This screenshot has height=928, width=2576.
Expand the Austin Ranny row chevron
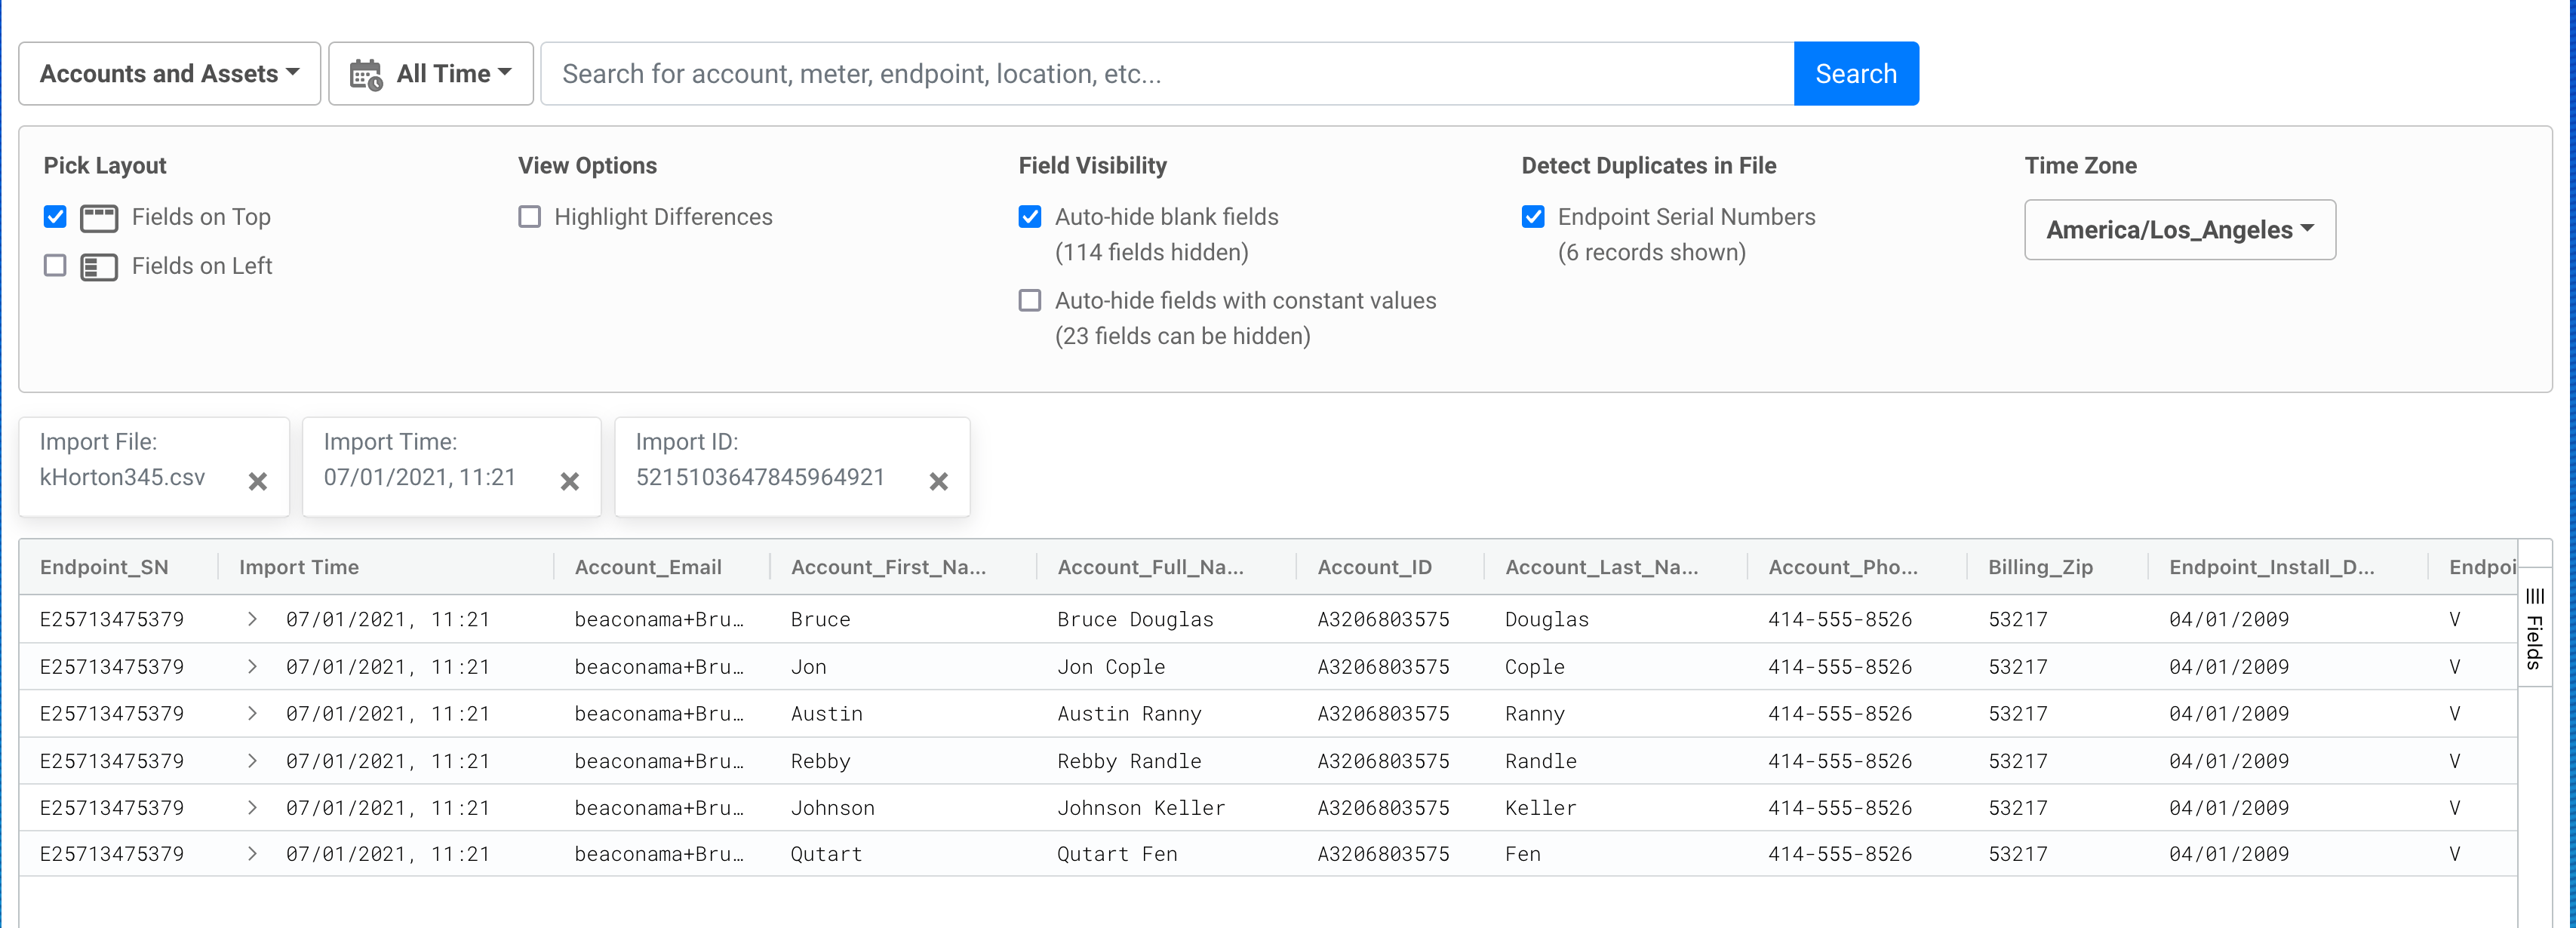point(252,713)
